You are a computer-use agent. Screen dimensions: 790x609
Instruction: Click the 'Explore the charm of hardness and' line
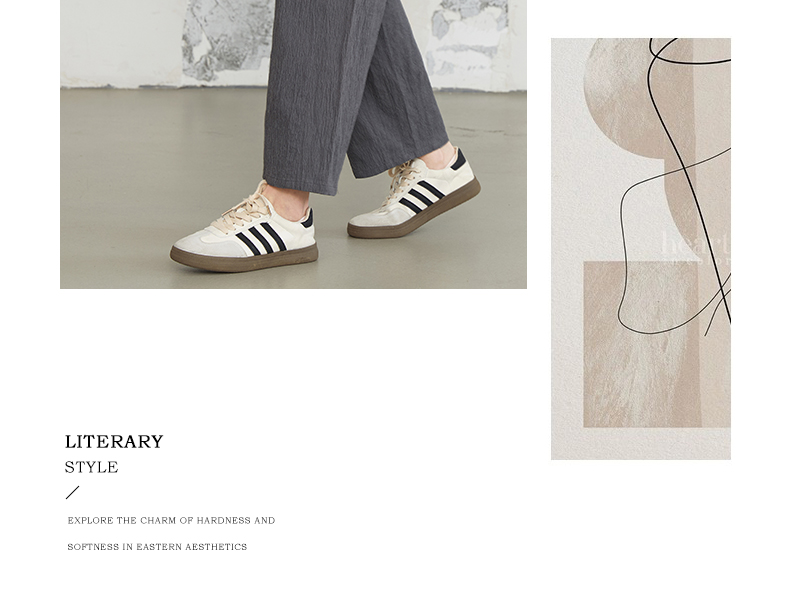(x=171, y=520)
